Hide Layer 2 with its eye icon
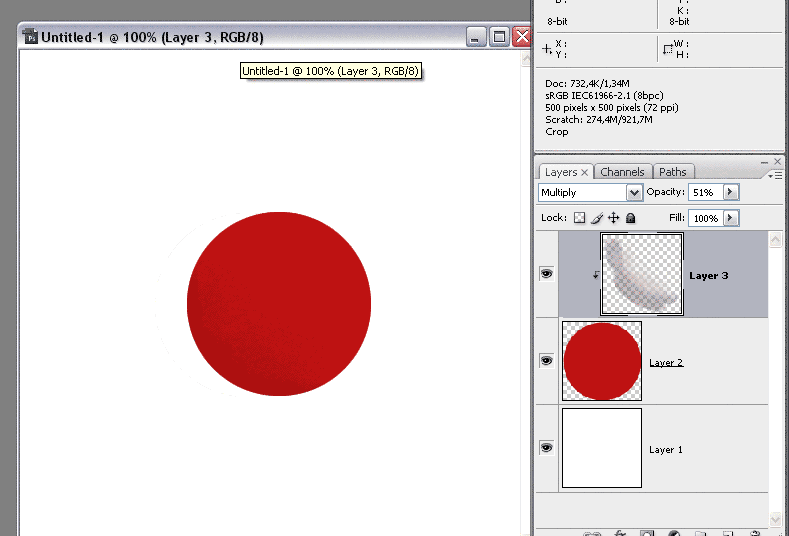 pos(546,360)
